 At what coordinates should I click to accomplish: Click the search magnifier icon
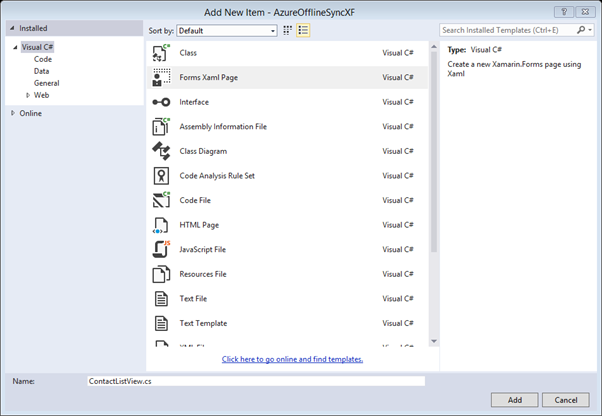[580, 30]
